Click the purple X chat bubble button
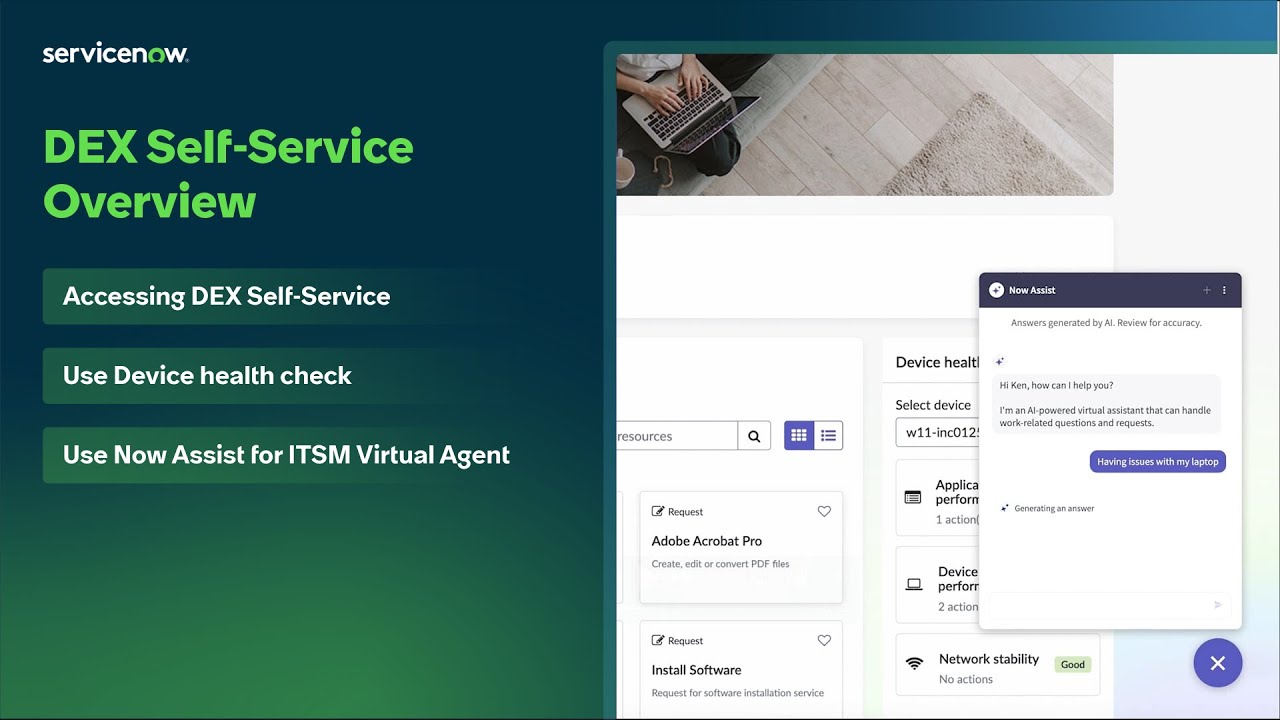Viewport: 1280px width, 720px height. point(1218,663)
